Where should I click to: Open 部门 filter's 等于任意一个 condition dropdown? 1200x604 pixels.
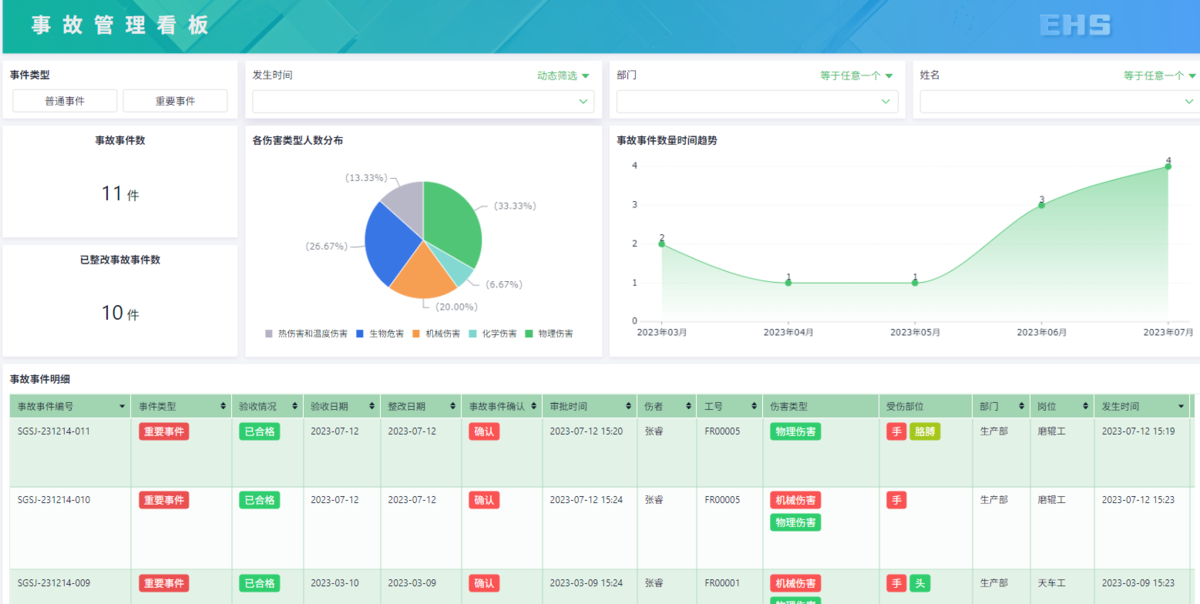click(857, 75)
